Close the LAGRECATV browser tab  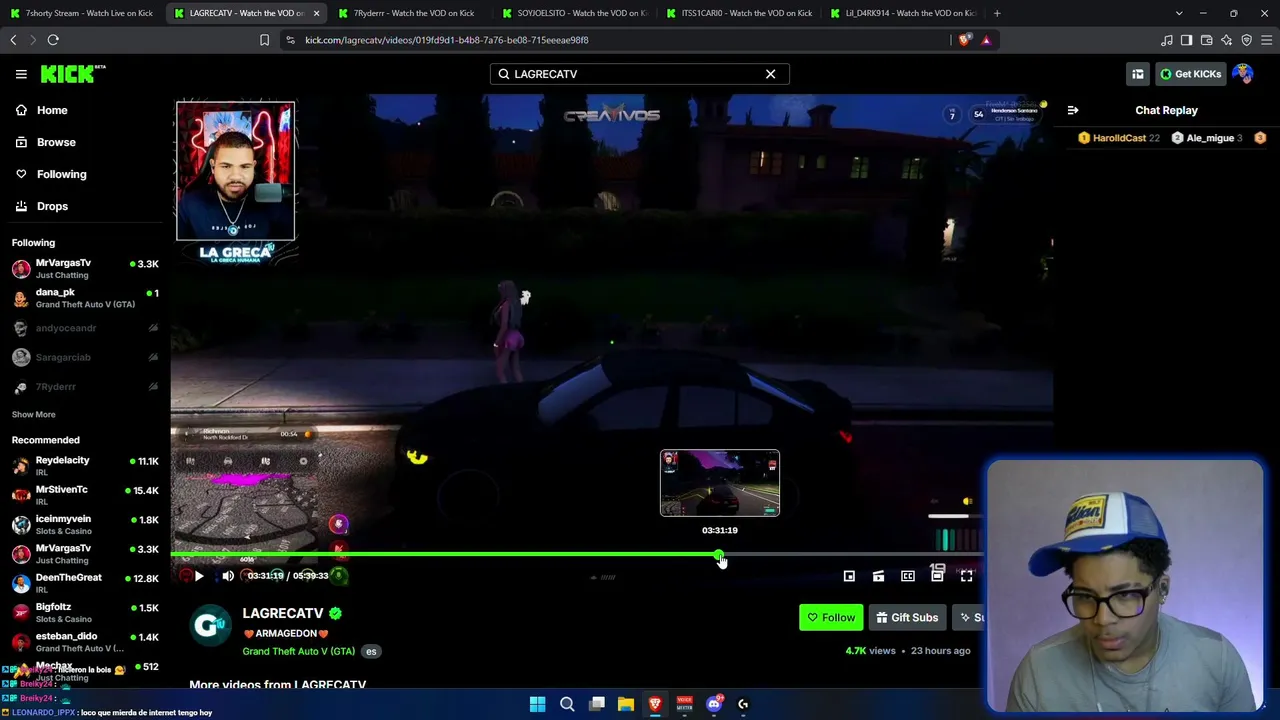(316, 13)
